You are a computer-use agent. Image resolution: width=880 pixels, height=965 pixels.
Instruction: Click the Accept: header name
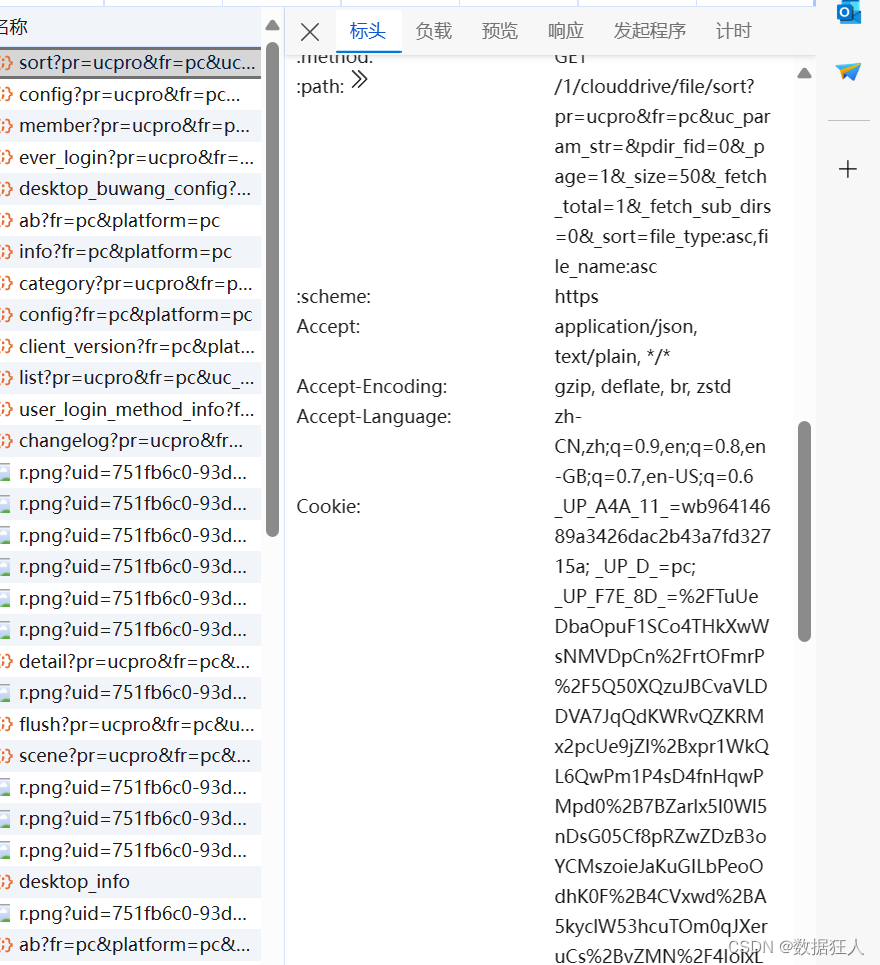(328, 327)
